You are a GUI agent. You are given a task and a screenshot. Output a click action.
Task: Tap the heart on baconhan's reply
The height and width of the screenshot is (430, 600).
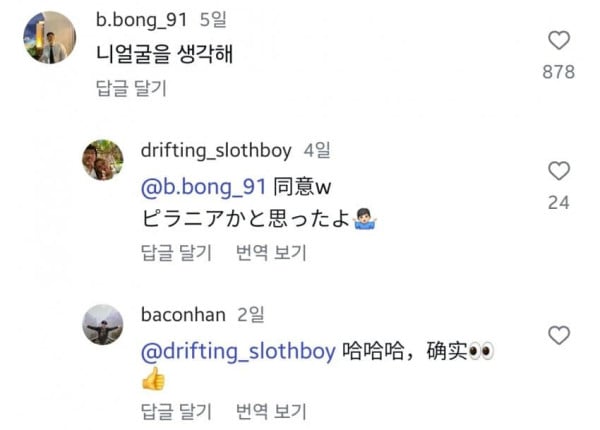[x=560, y=334]
